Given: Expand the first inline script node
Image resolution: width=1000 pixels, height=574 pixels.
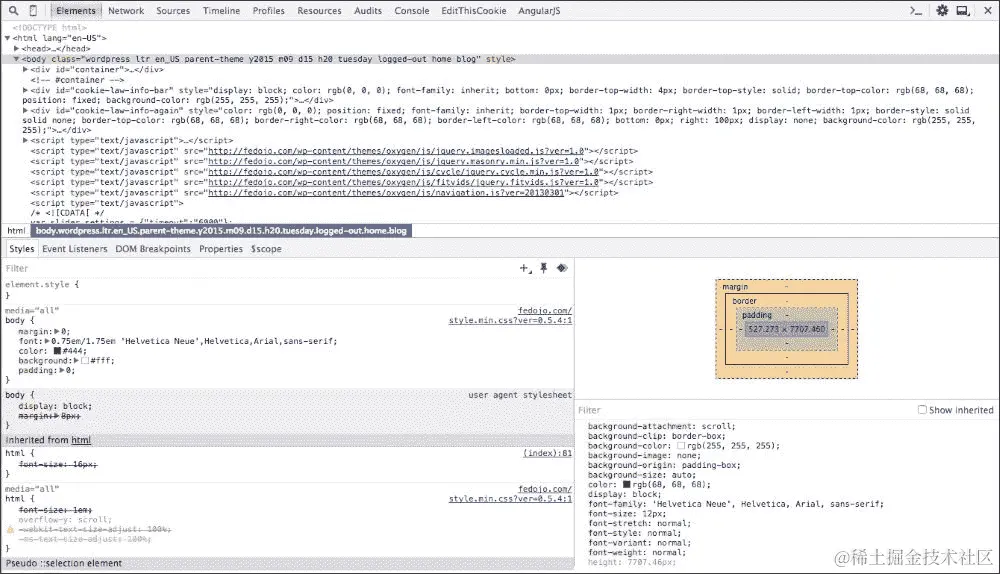Looking at the screenshot, I should click(26, 140).
